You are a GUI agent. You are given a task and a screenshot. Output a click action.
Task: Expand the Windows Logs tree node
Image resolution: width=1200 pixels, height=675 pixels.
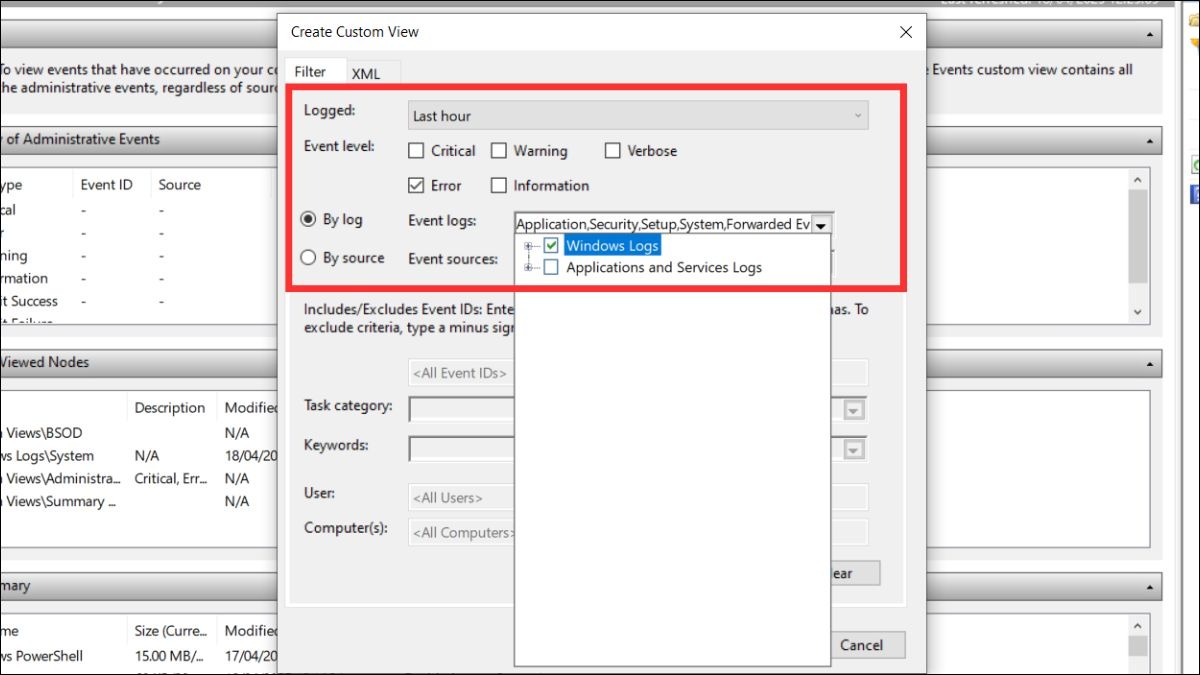pyautogui.click(x=529, y=246)
